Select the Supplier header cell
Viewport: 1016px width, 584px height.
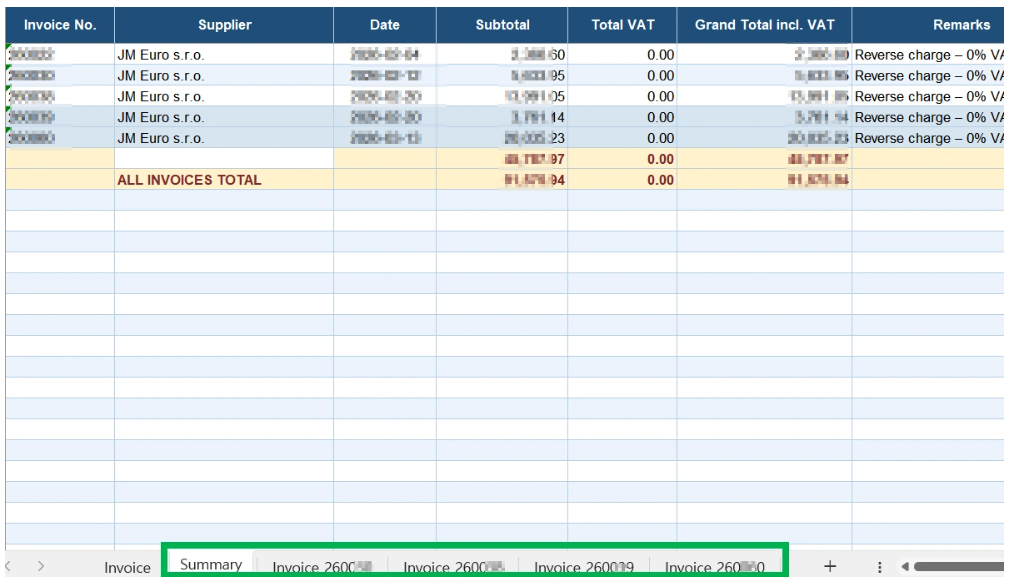coord(224,25)
